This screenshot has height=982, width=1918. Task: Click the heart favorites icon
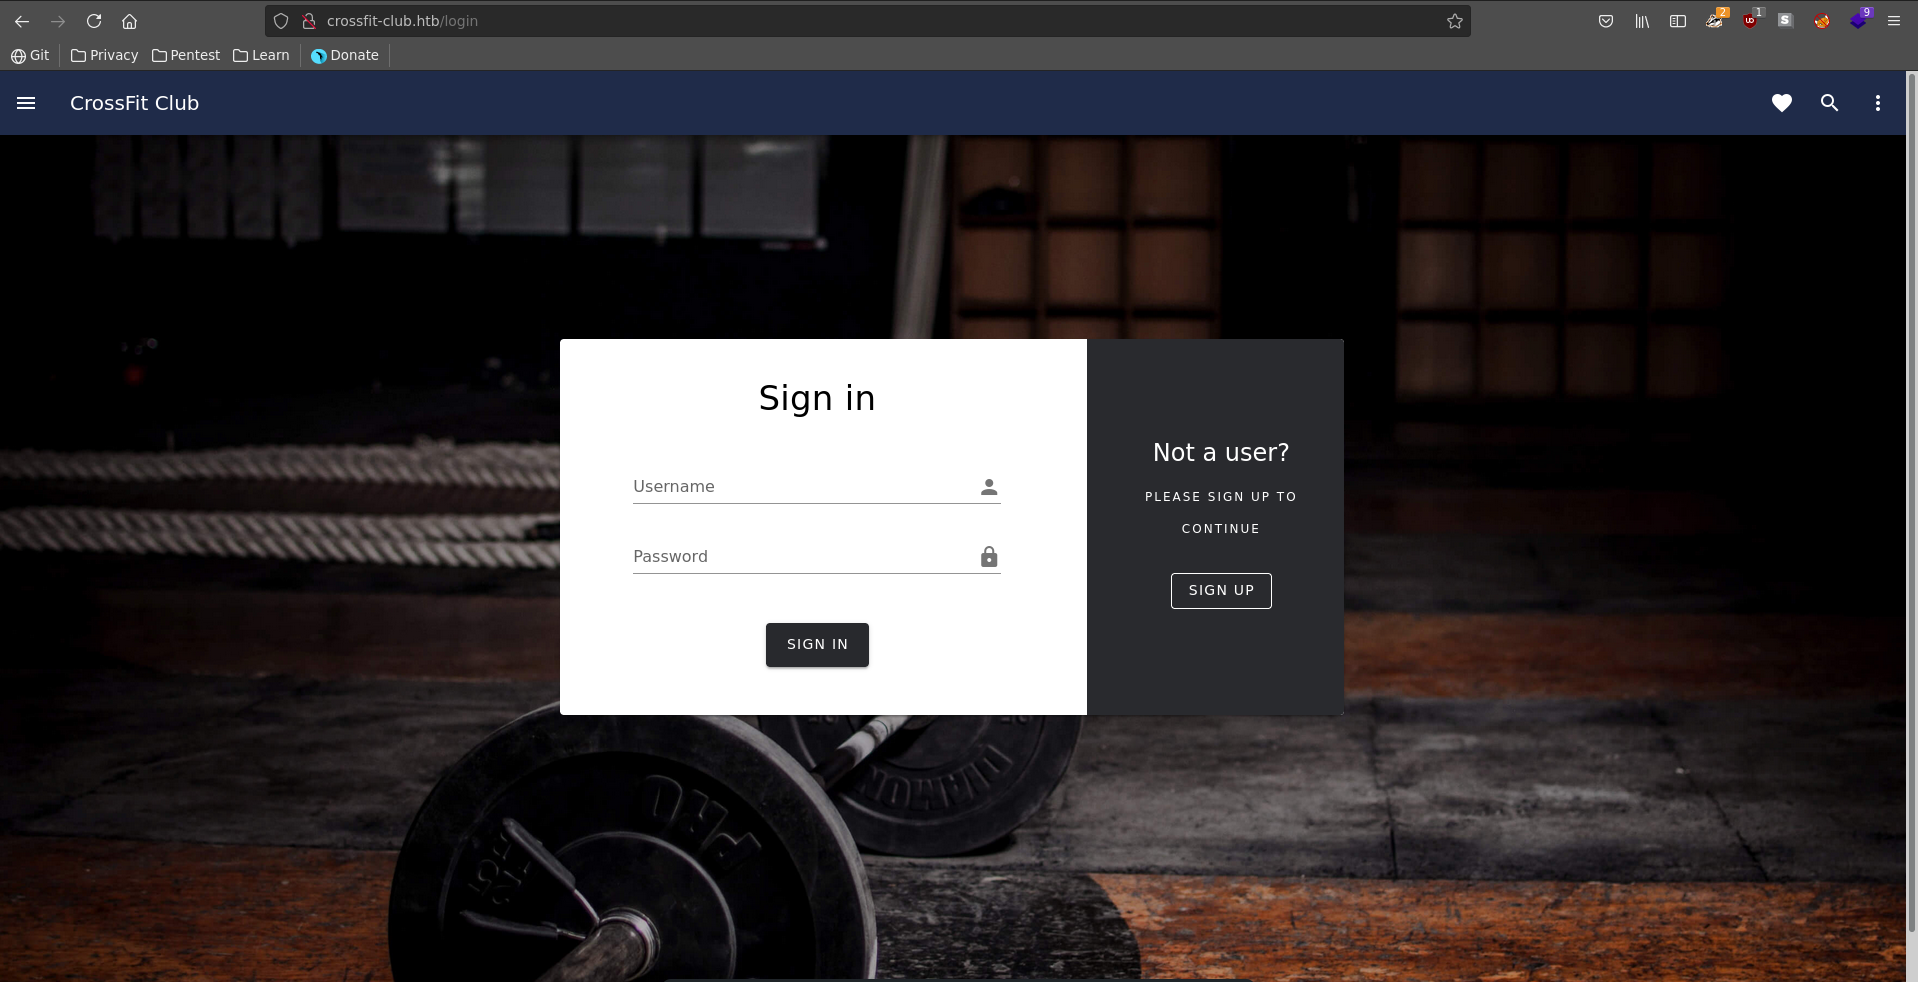(x=1781, y=103)
